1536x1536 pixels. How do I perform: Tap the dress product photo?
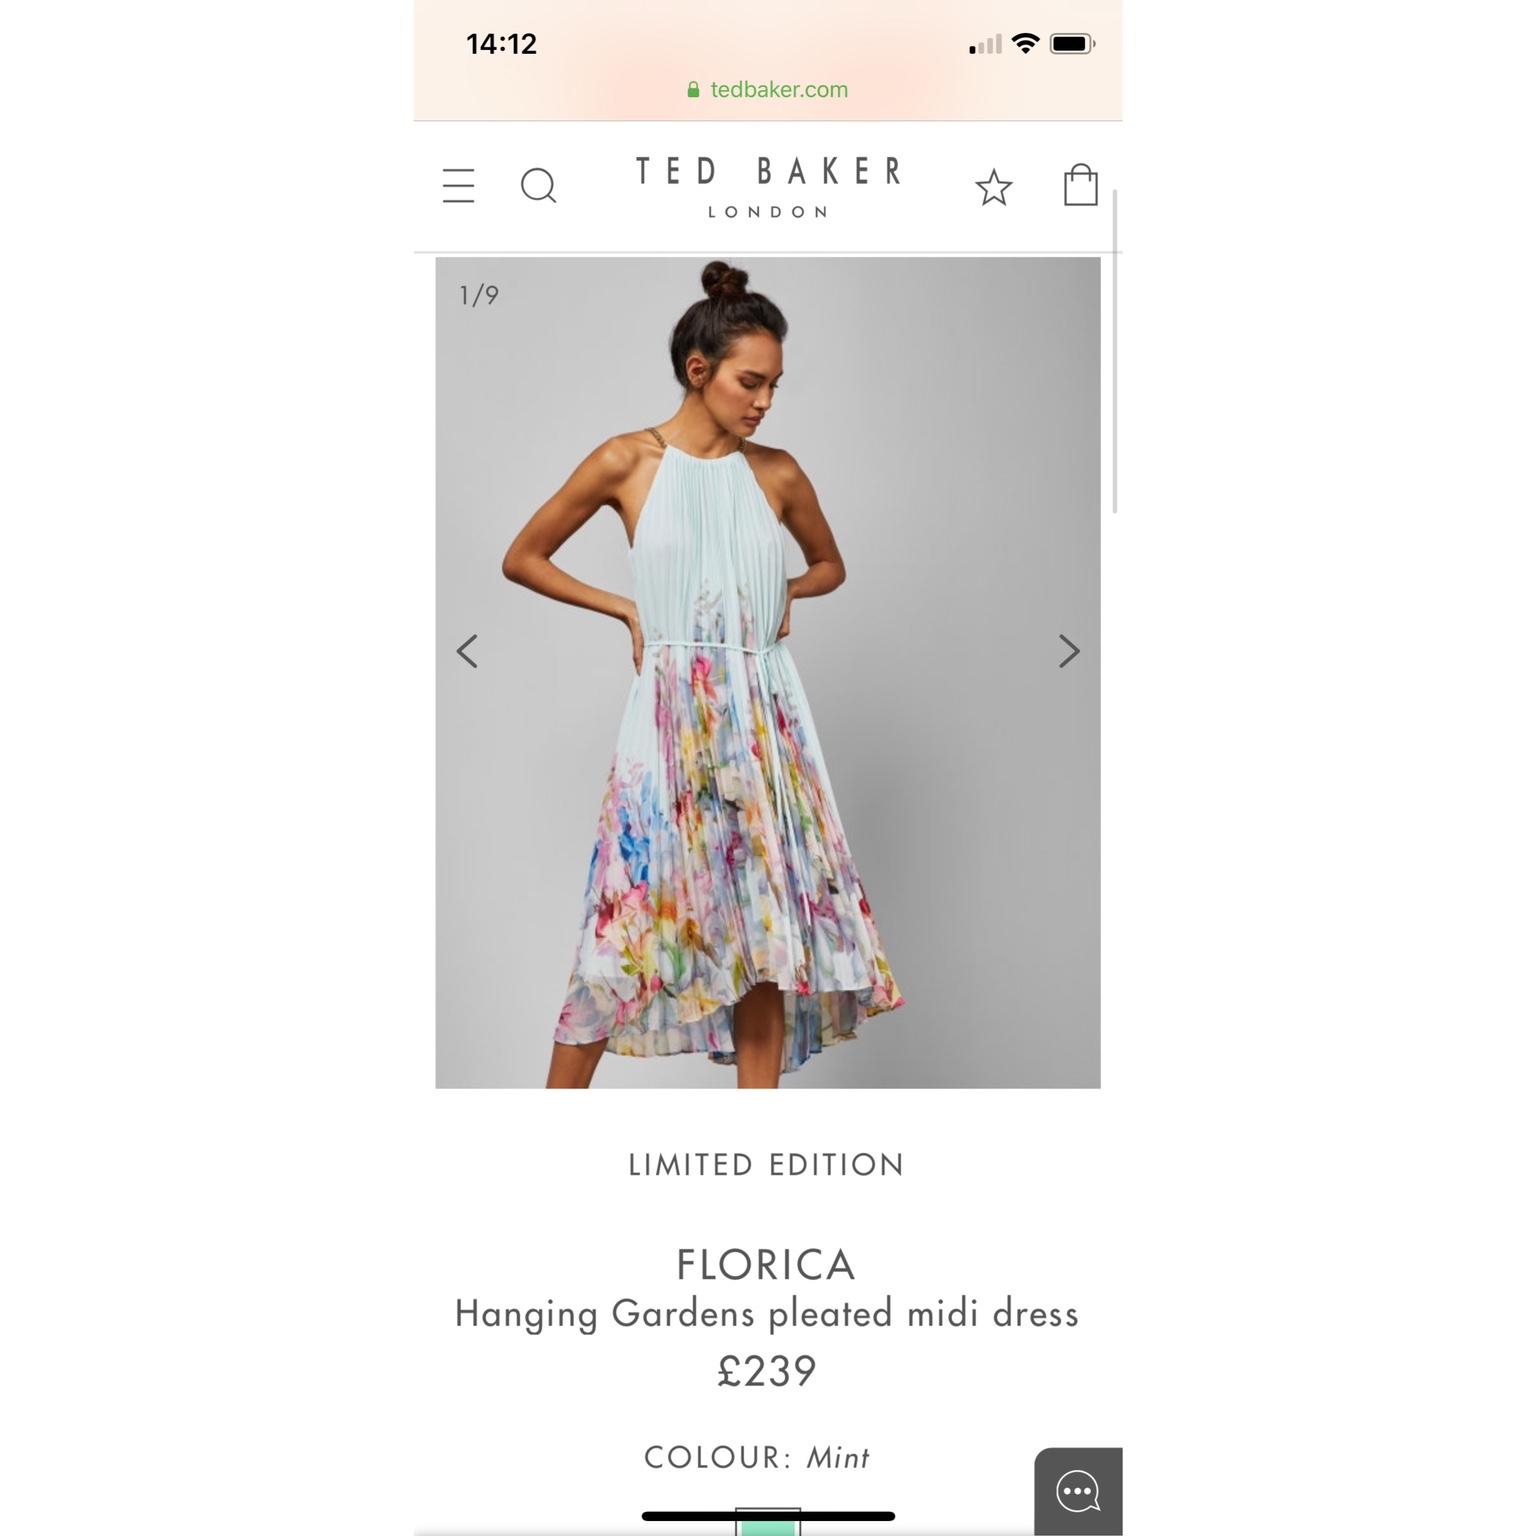click(x=768, y=673)
